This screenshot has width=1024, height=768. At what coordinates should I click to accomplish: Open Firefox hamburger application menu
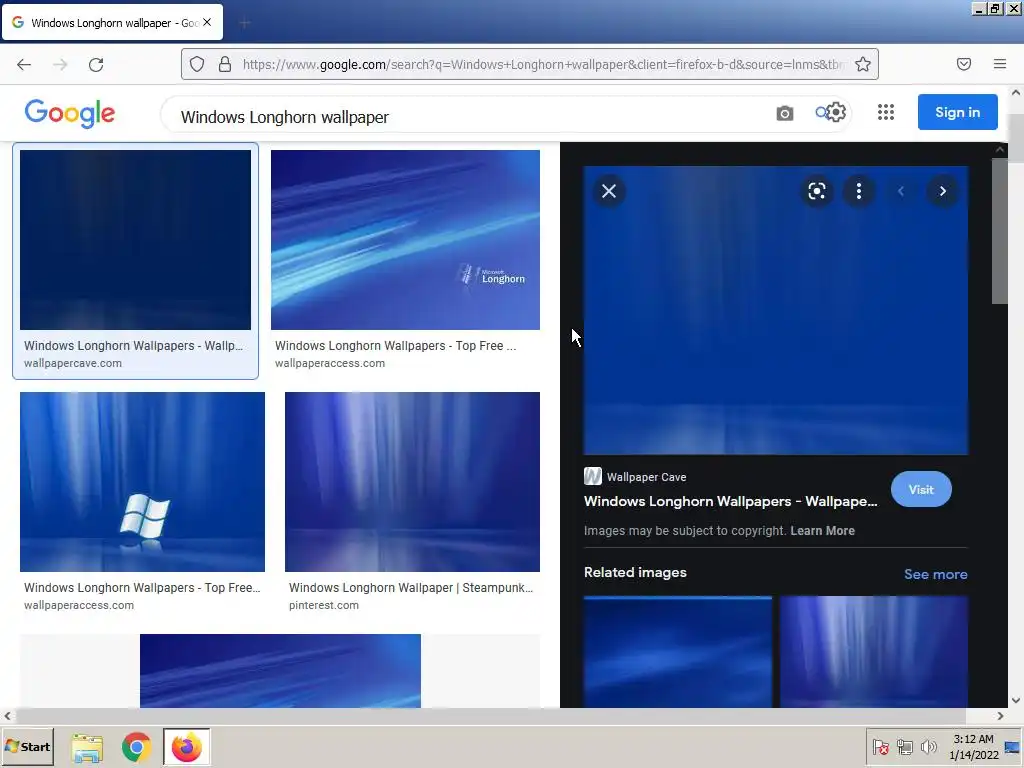point(999,64)
